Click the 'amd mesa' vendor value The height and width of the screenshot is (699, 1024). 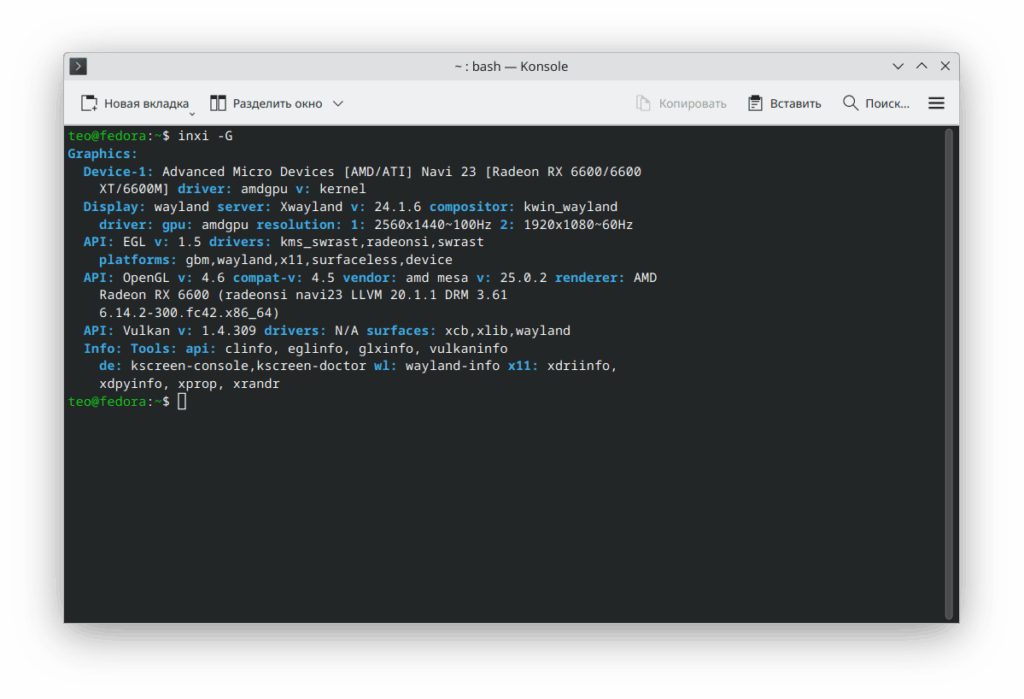pyautogui.click(x=437, y=277)
